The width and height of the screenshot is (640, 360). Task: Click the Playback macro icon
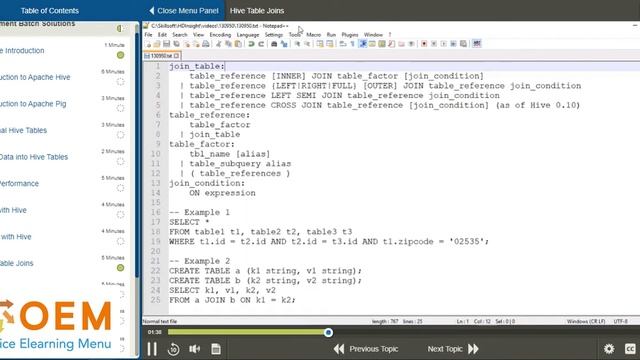pyautogui.click(x=444, y=44)
